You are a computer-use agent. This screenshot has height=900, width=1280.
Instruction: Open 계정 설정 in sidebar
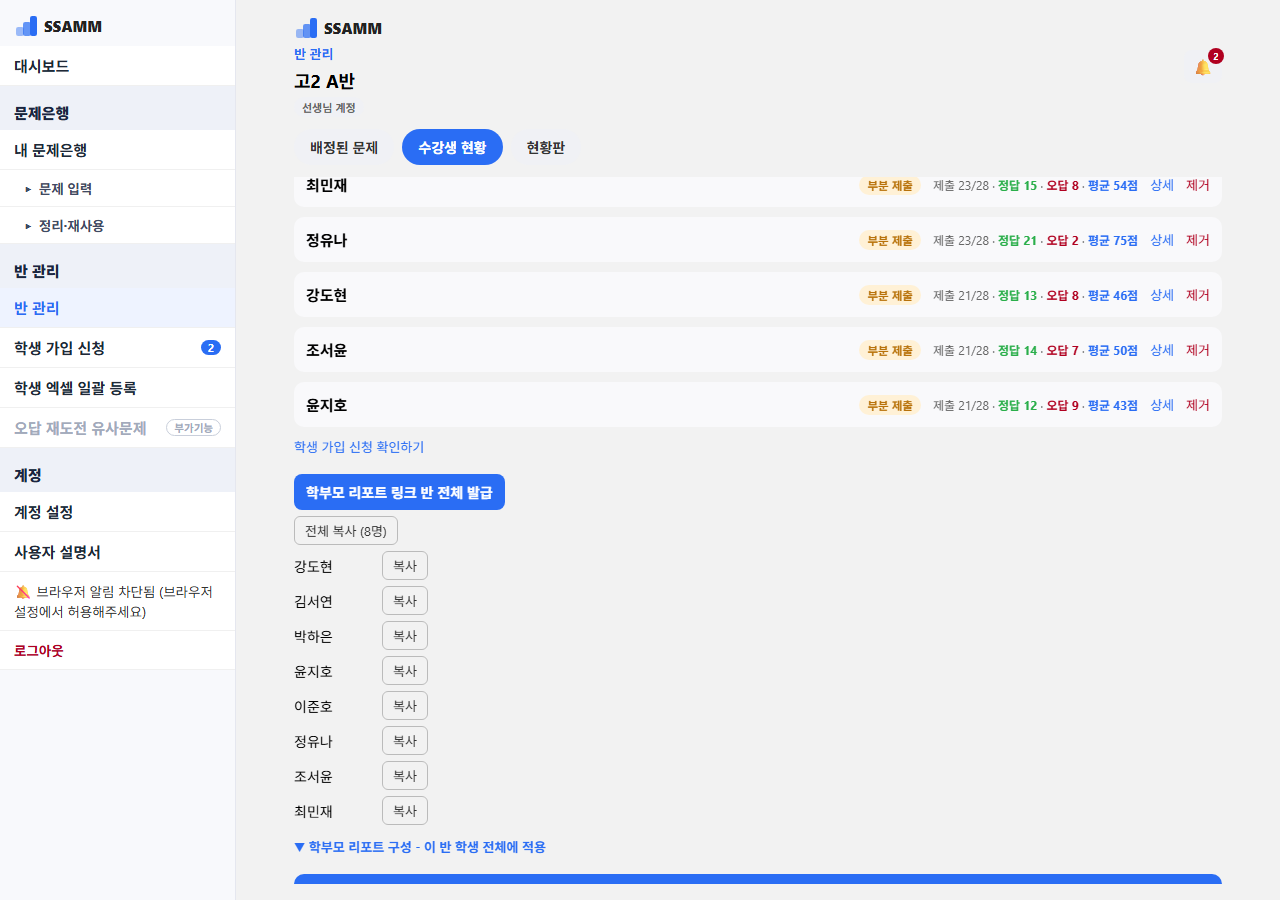(x=117, y=512)
